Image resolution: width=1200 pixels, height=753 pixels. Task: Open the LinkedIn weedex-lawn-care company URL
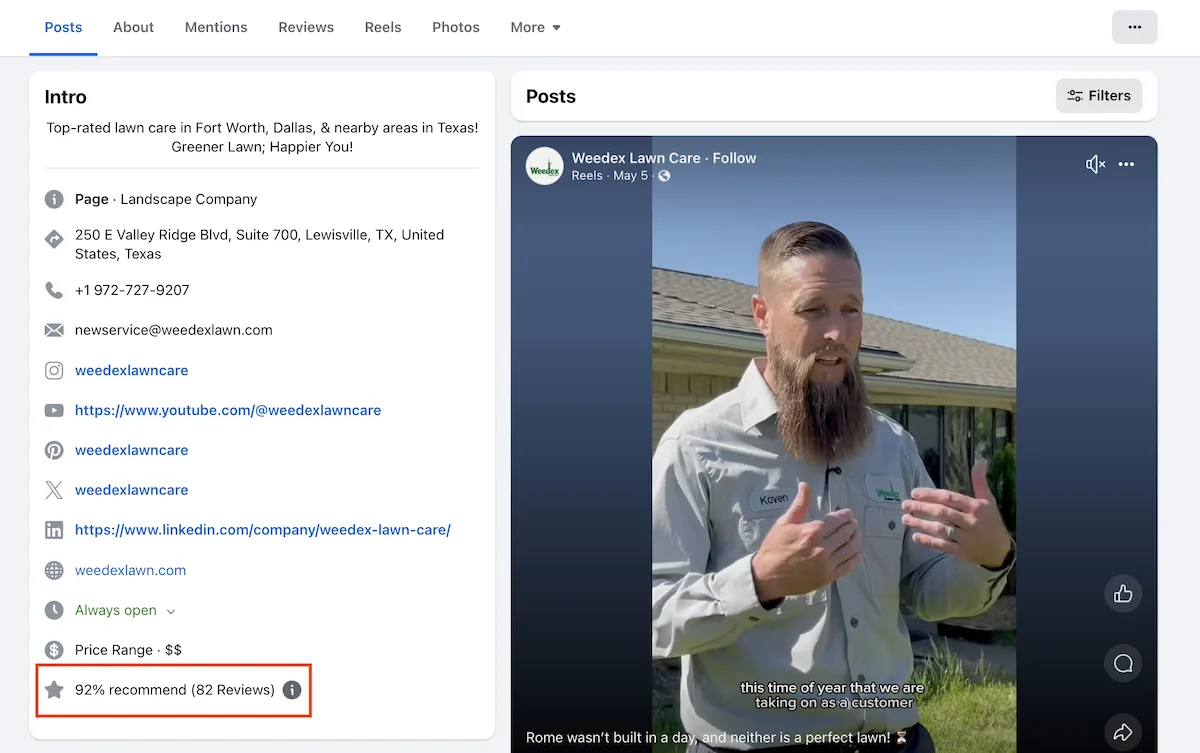263,530
